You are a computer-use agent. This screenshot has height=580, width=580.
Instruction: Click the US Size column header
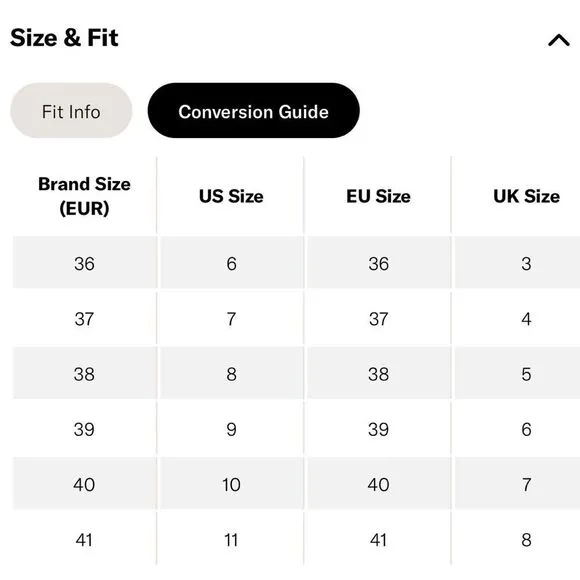pos(231,196)
